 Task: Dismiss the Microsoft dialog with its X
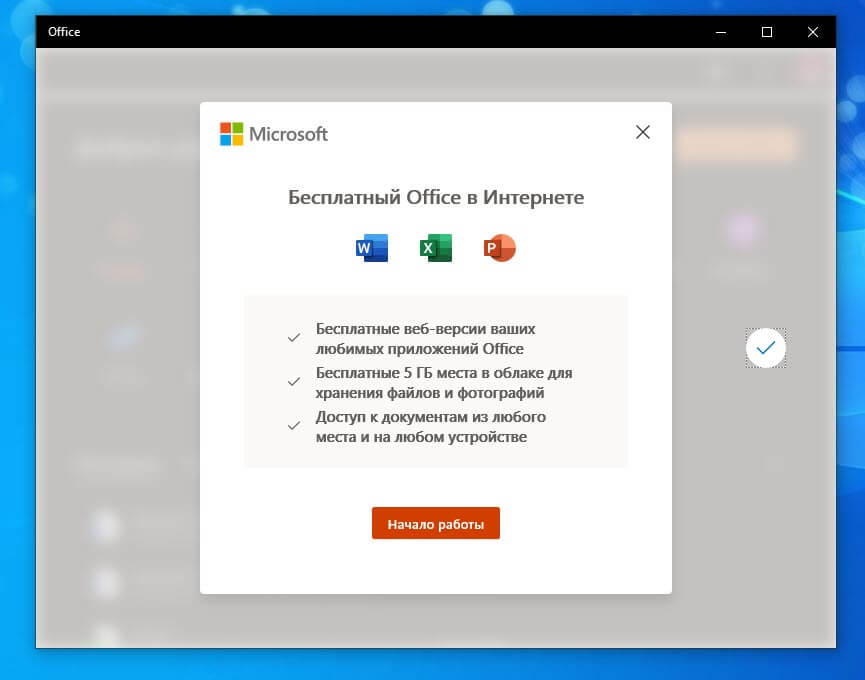(643, 132)
